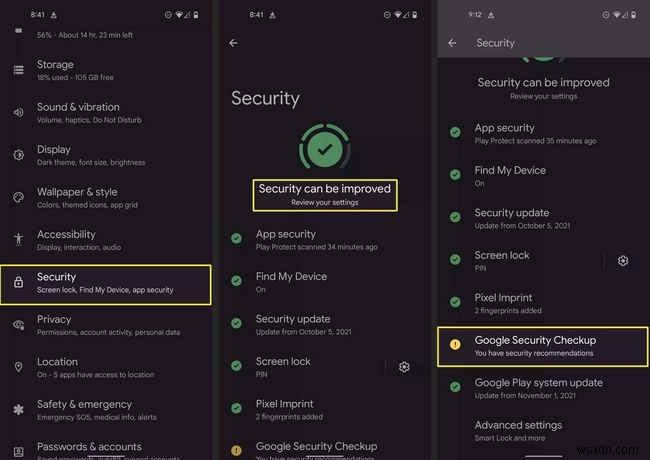Tap the Sound & vibration speaker icon
Image resolution: width=650 pixels, height=460 pixels.
coord(19,112)
